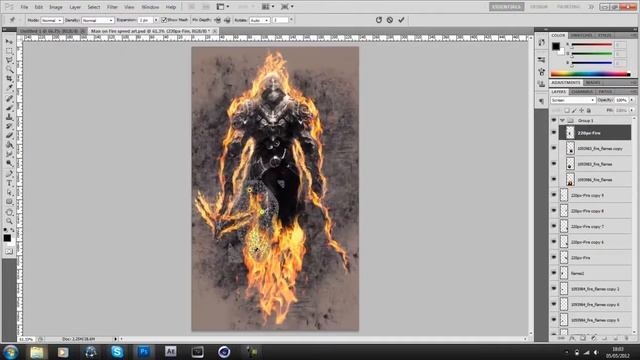Delete layer using trash icon

(x=627, y=338)
